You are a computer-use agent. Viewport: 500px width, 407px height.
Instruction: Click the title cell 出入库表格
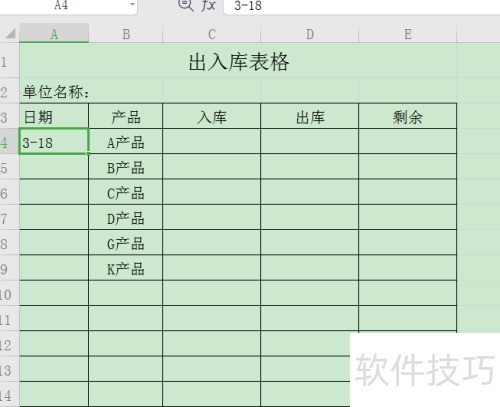[x=238, y=61]
